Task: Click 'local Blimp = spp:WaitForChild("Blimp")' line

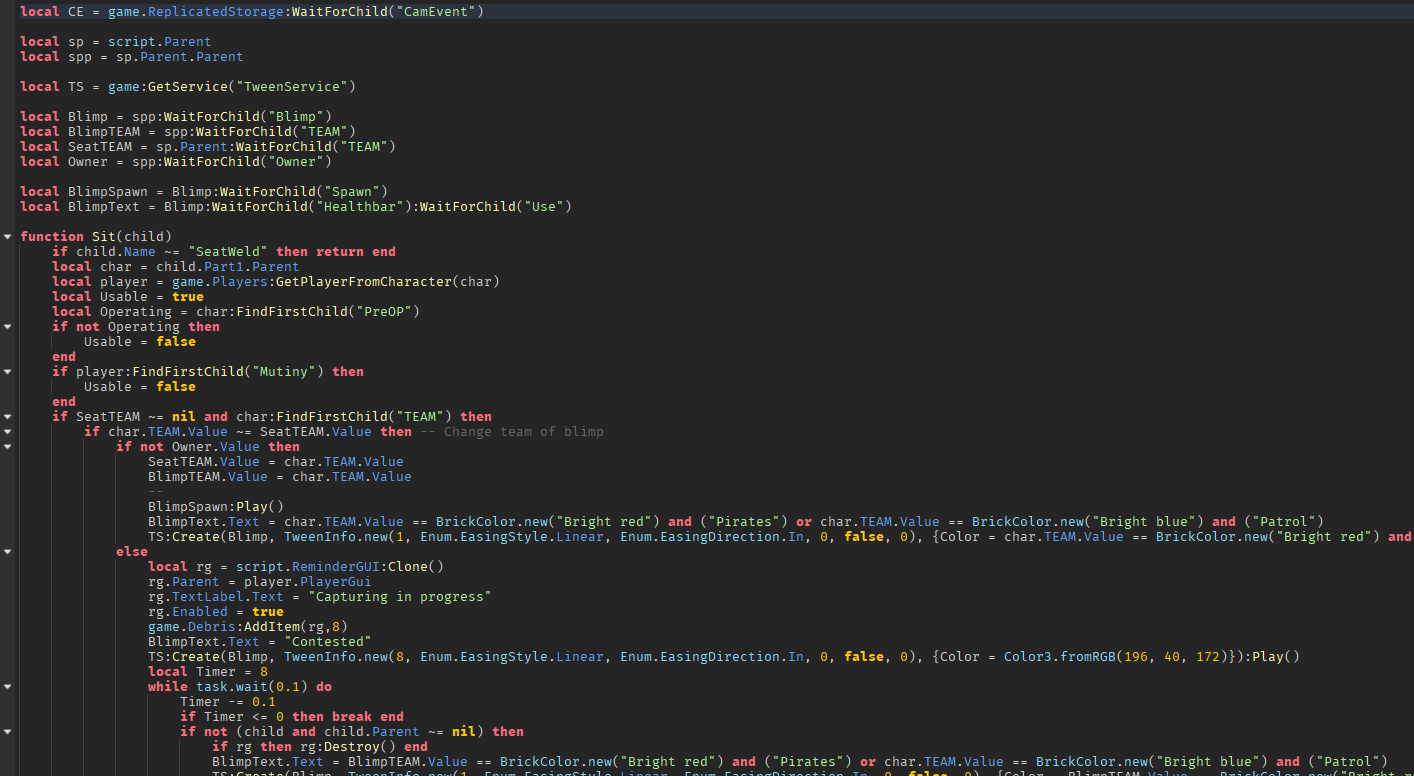Action: click(x=176, y=117)
